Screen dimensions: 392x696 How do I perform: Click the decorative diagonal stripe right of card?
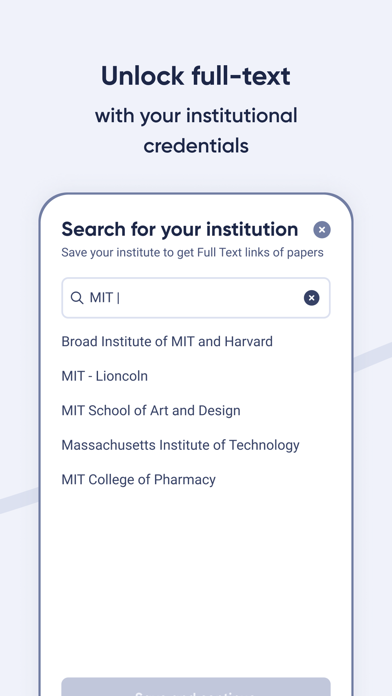(372, 355)
